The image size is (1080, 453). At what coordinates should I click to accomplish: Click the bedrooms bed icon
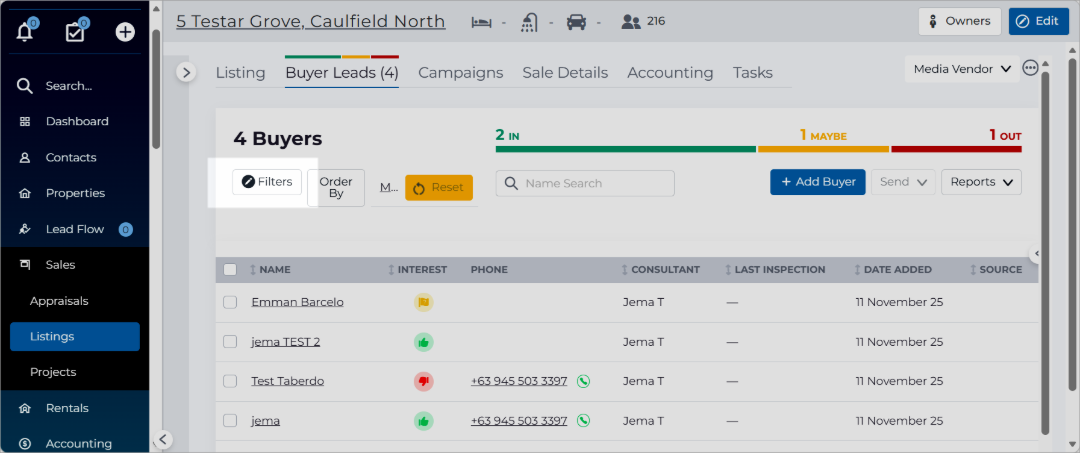[x=481, y=22]
